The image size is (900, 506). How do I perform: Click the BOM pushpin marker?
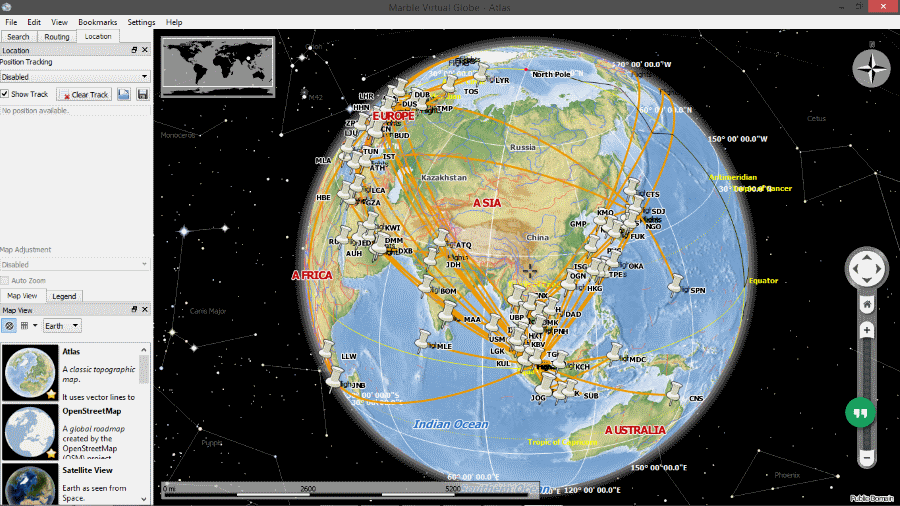427,285
